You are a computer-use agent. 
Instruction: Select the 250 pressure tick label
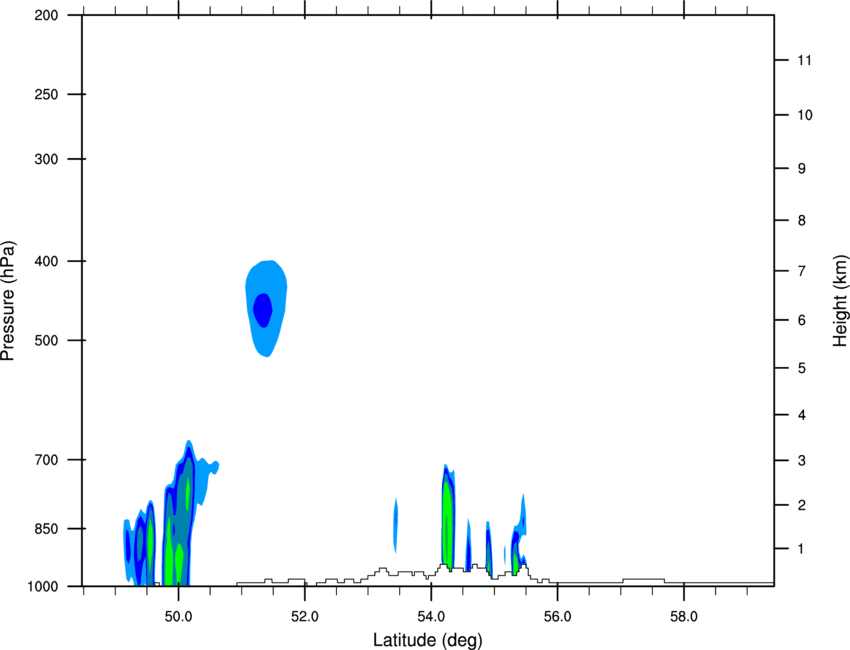pyautogui.click(x=46, y=94)
